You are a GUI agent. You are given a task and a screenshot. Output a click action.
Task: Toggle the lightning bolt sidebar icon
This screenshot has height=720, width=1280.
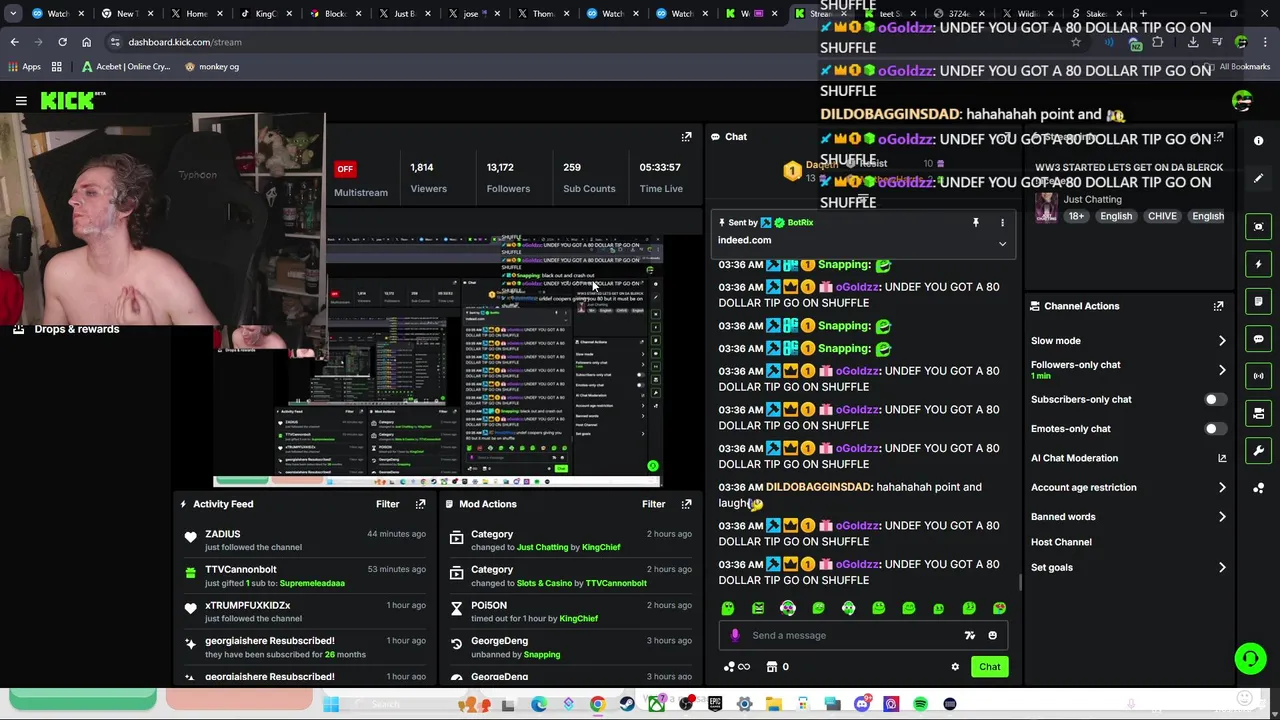(x=1259, y=264)
